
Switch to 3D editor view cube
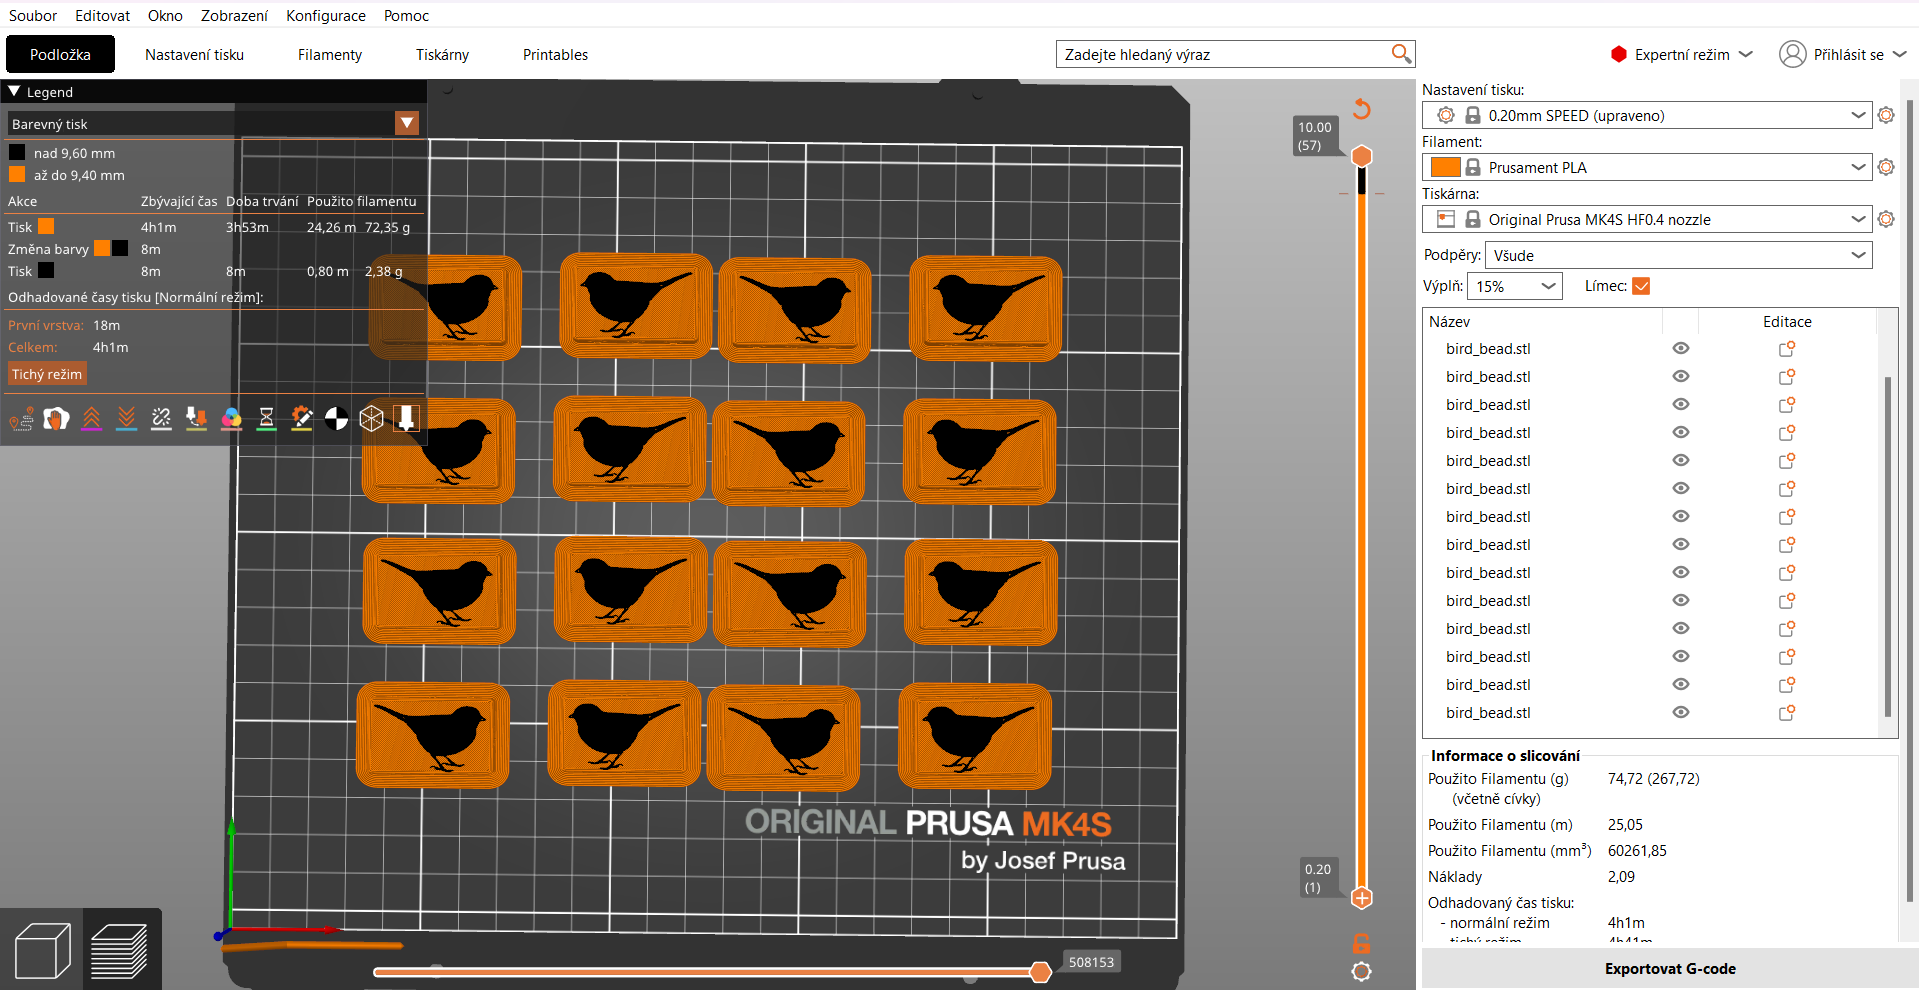pos(42,950)
